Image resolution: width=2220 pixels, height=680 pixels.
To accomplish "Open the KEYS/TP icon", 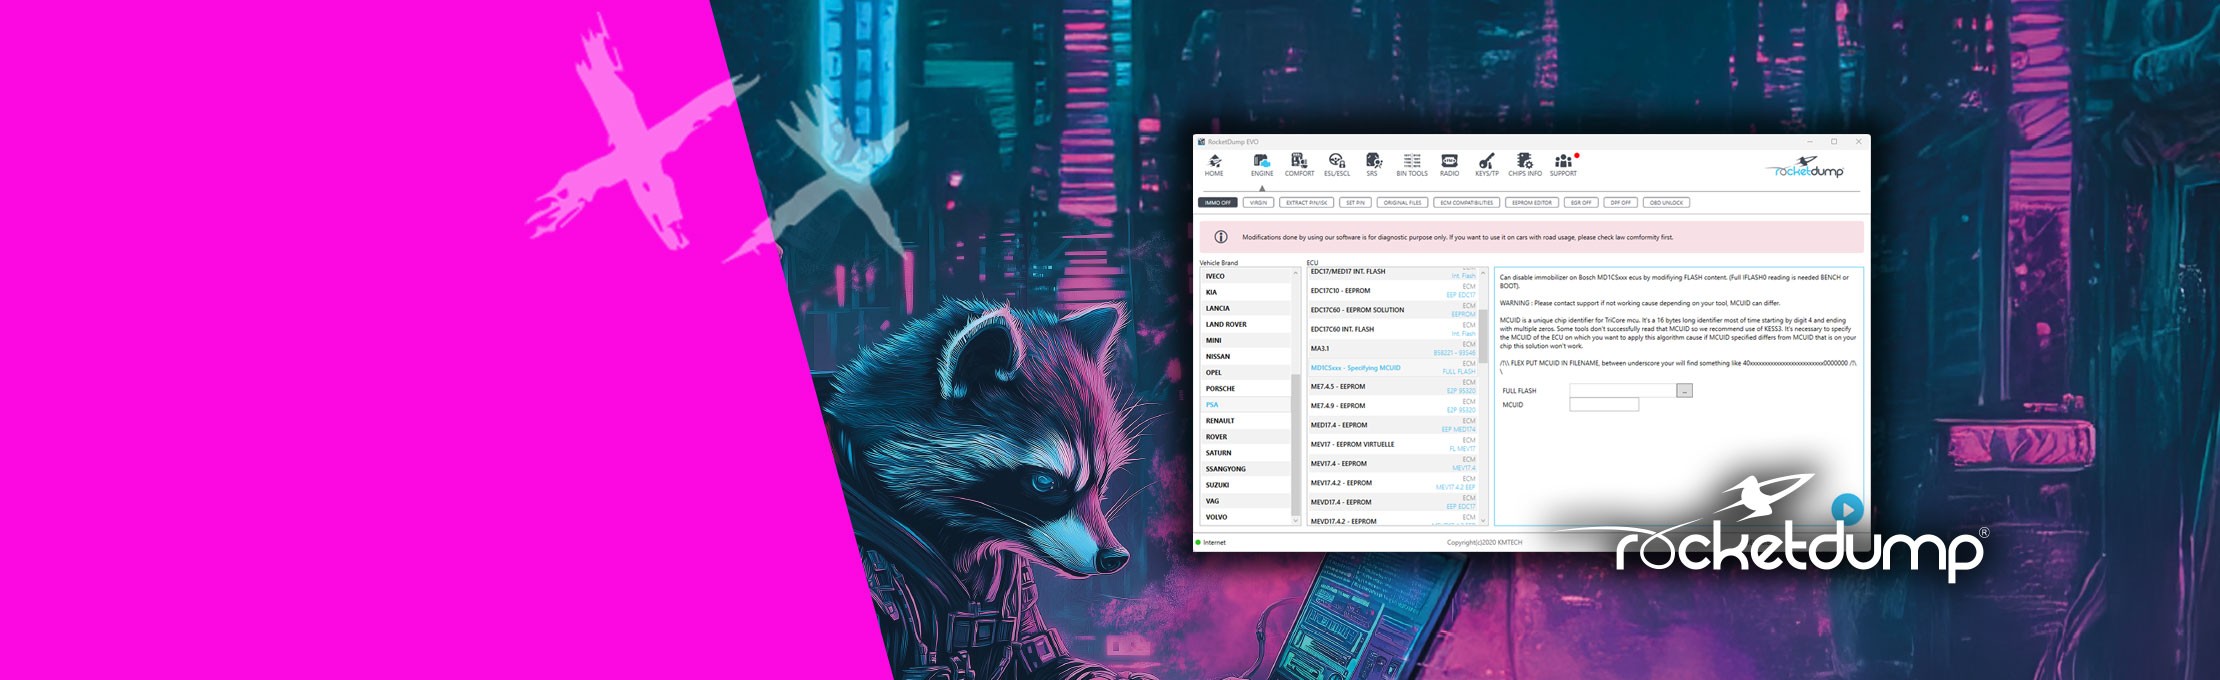I will (x=1487, y=165).
